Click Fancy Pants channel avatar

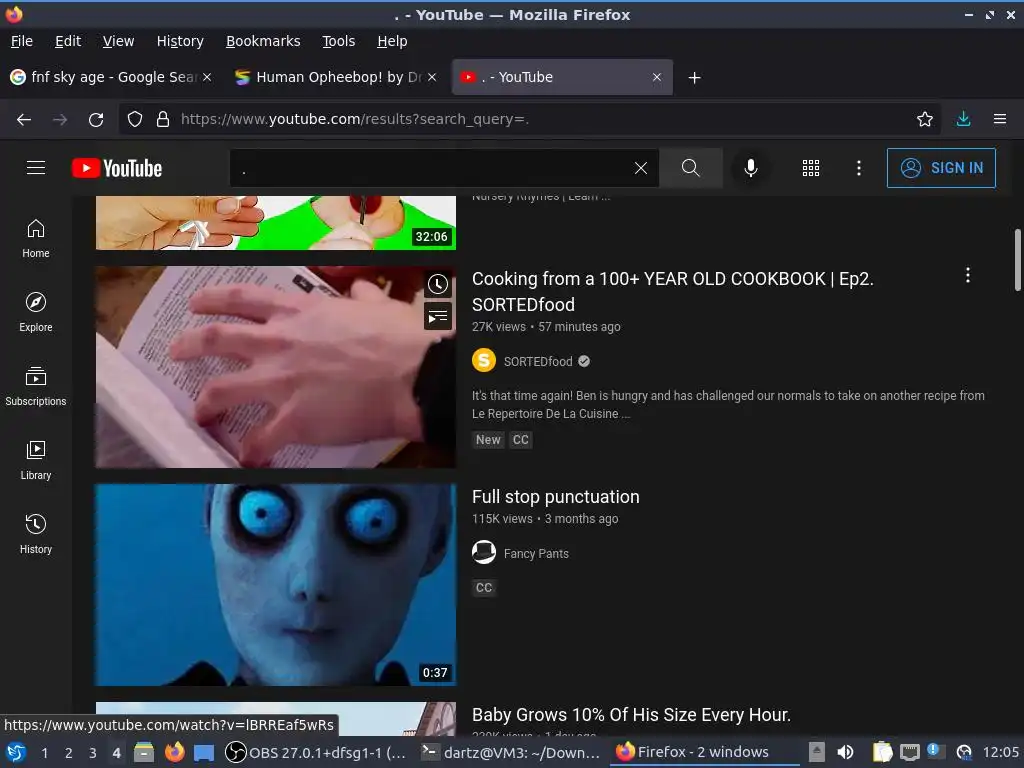point(484,552)
